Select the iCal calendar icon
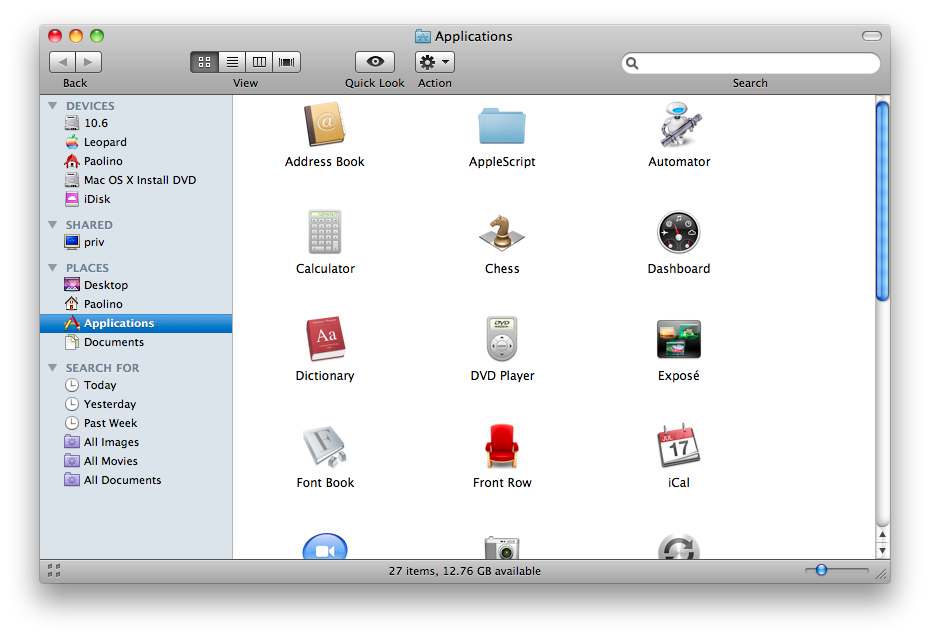930x638 pixels. point(679,446)
